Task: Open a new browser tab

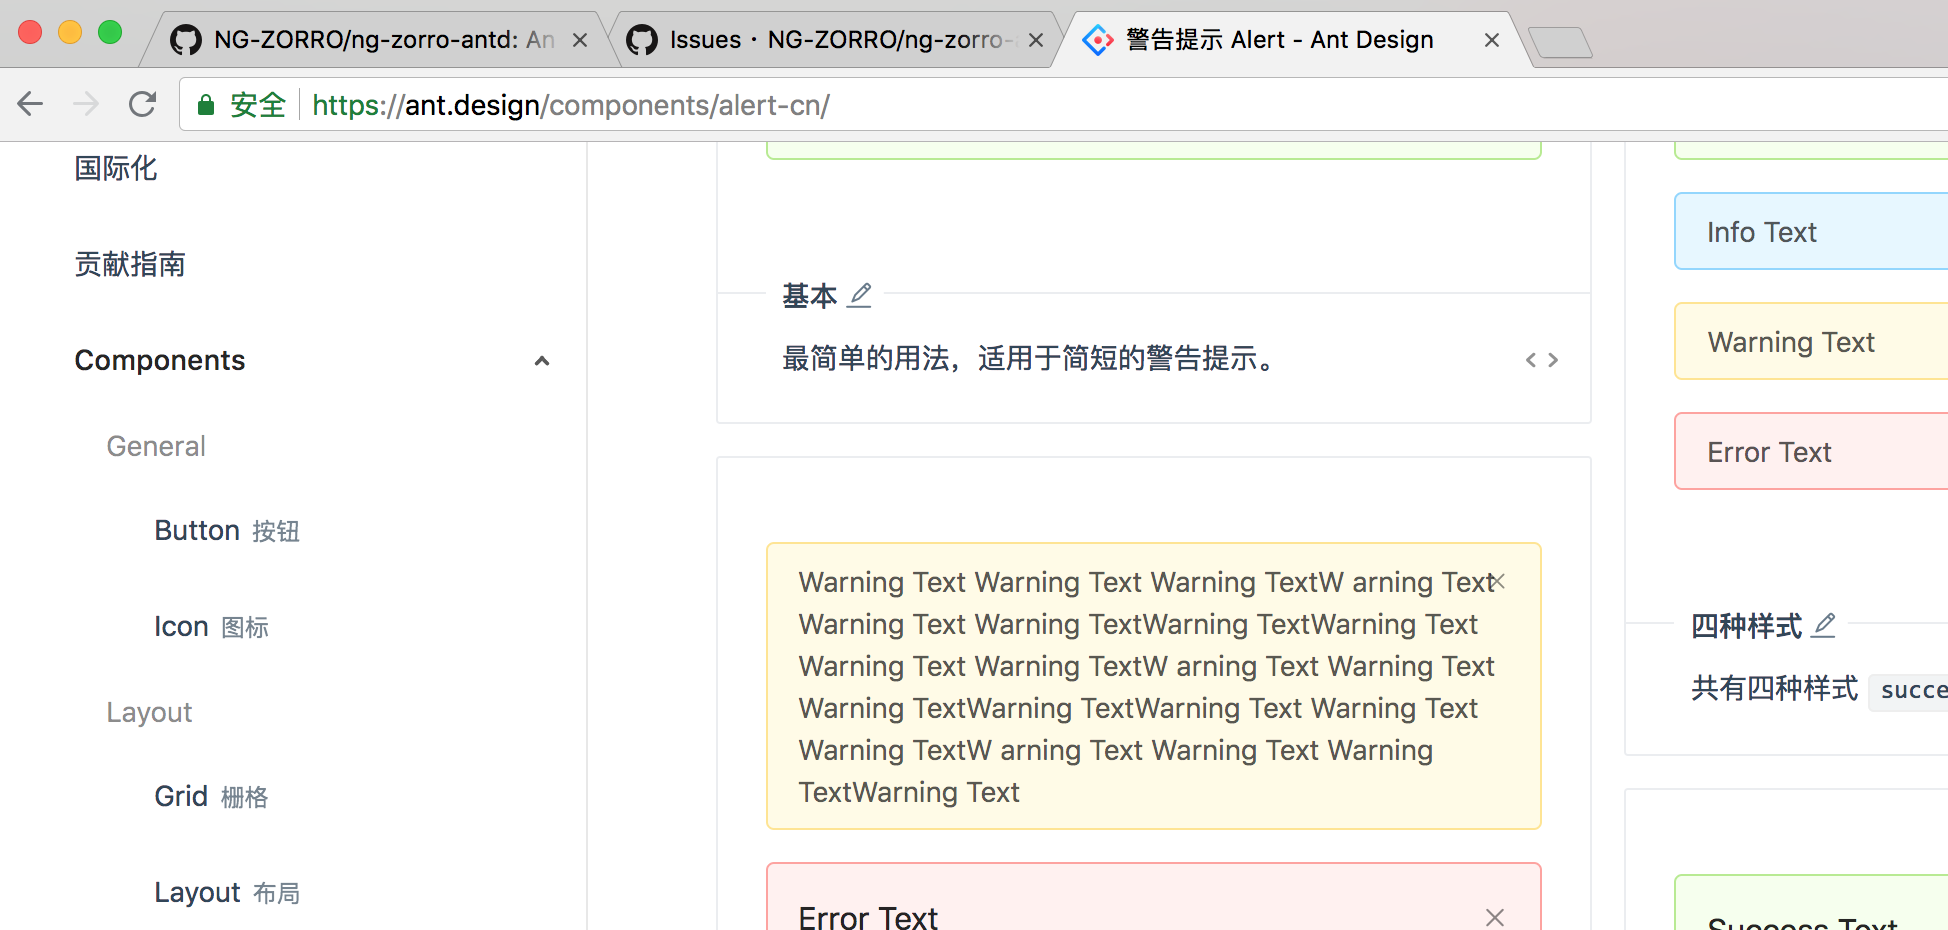Action: [x=1560, y=43]
